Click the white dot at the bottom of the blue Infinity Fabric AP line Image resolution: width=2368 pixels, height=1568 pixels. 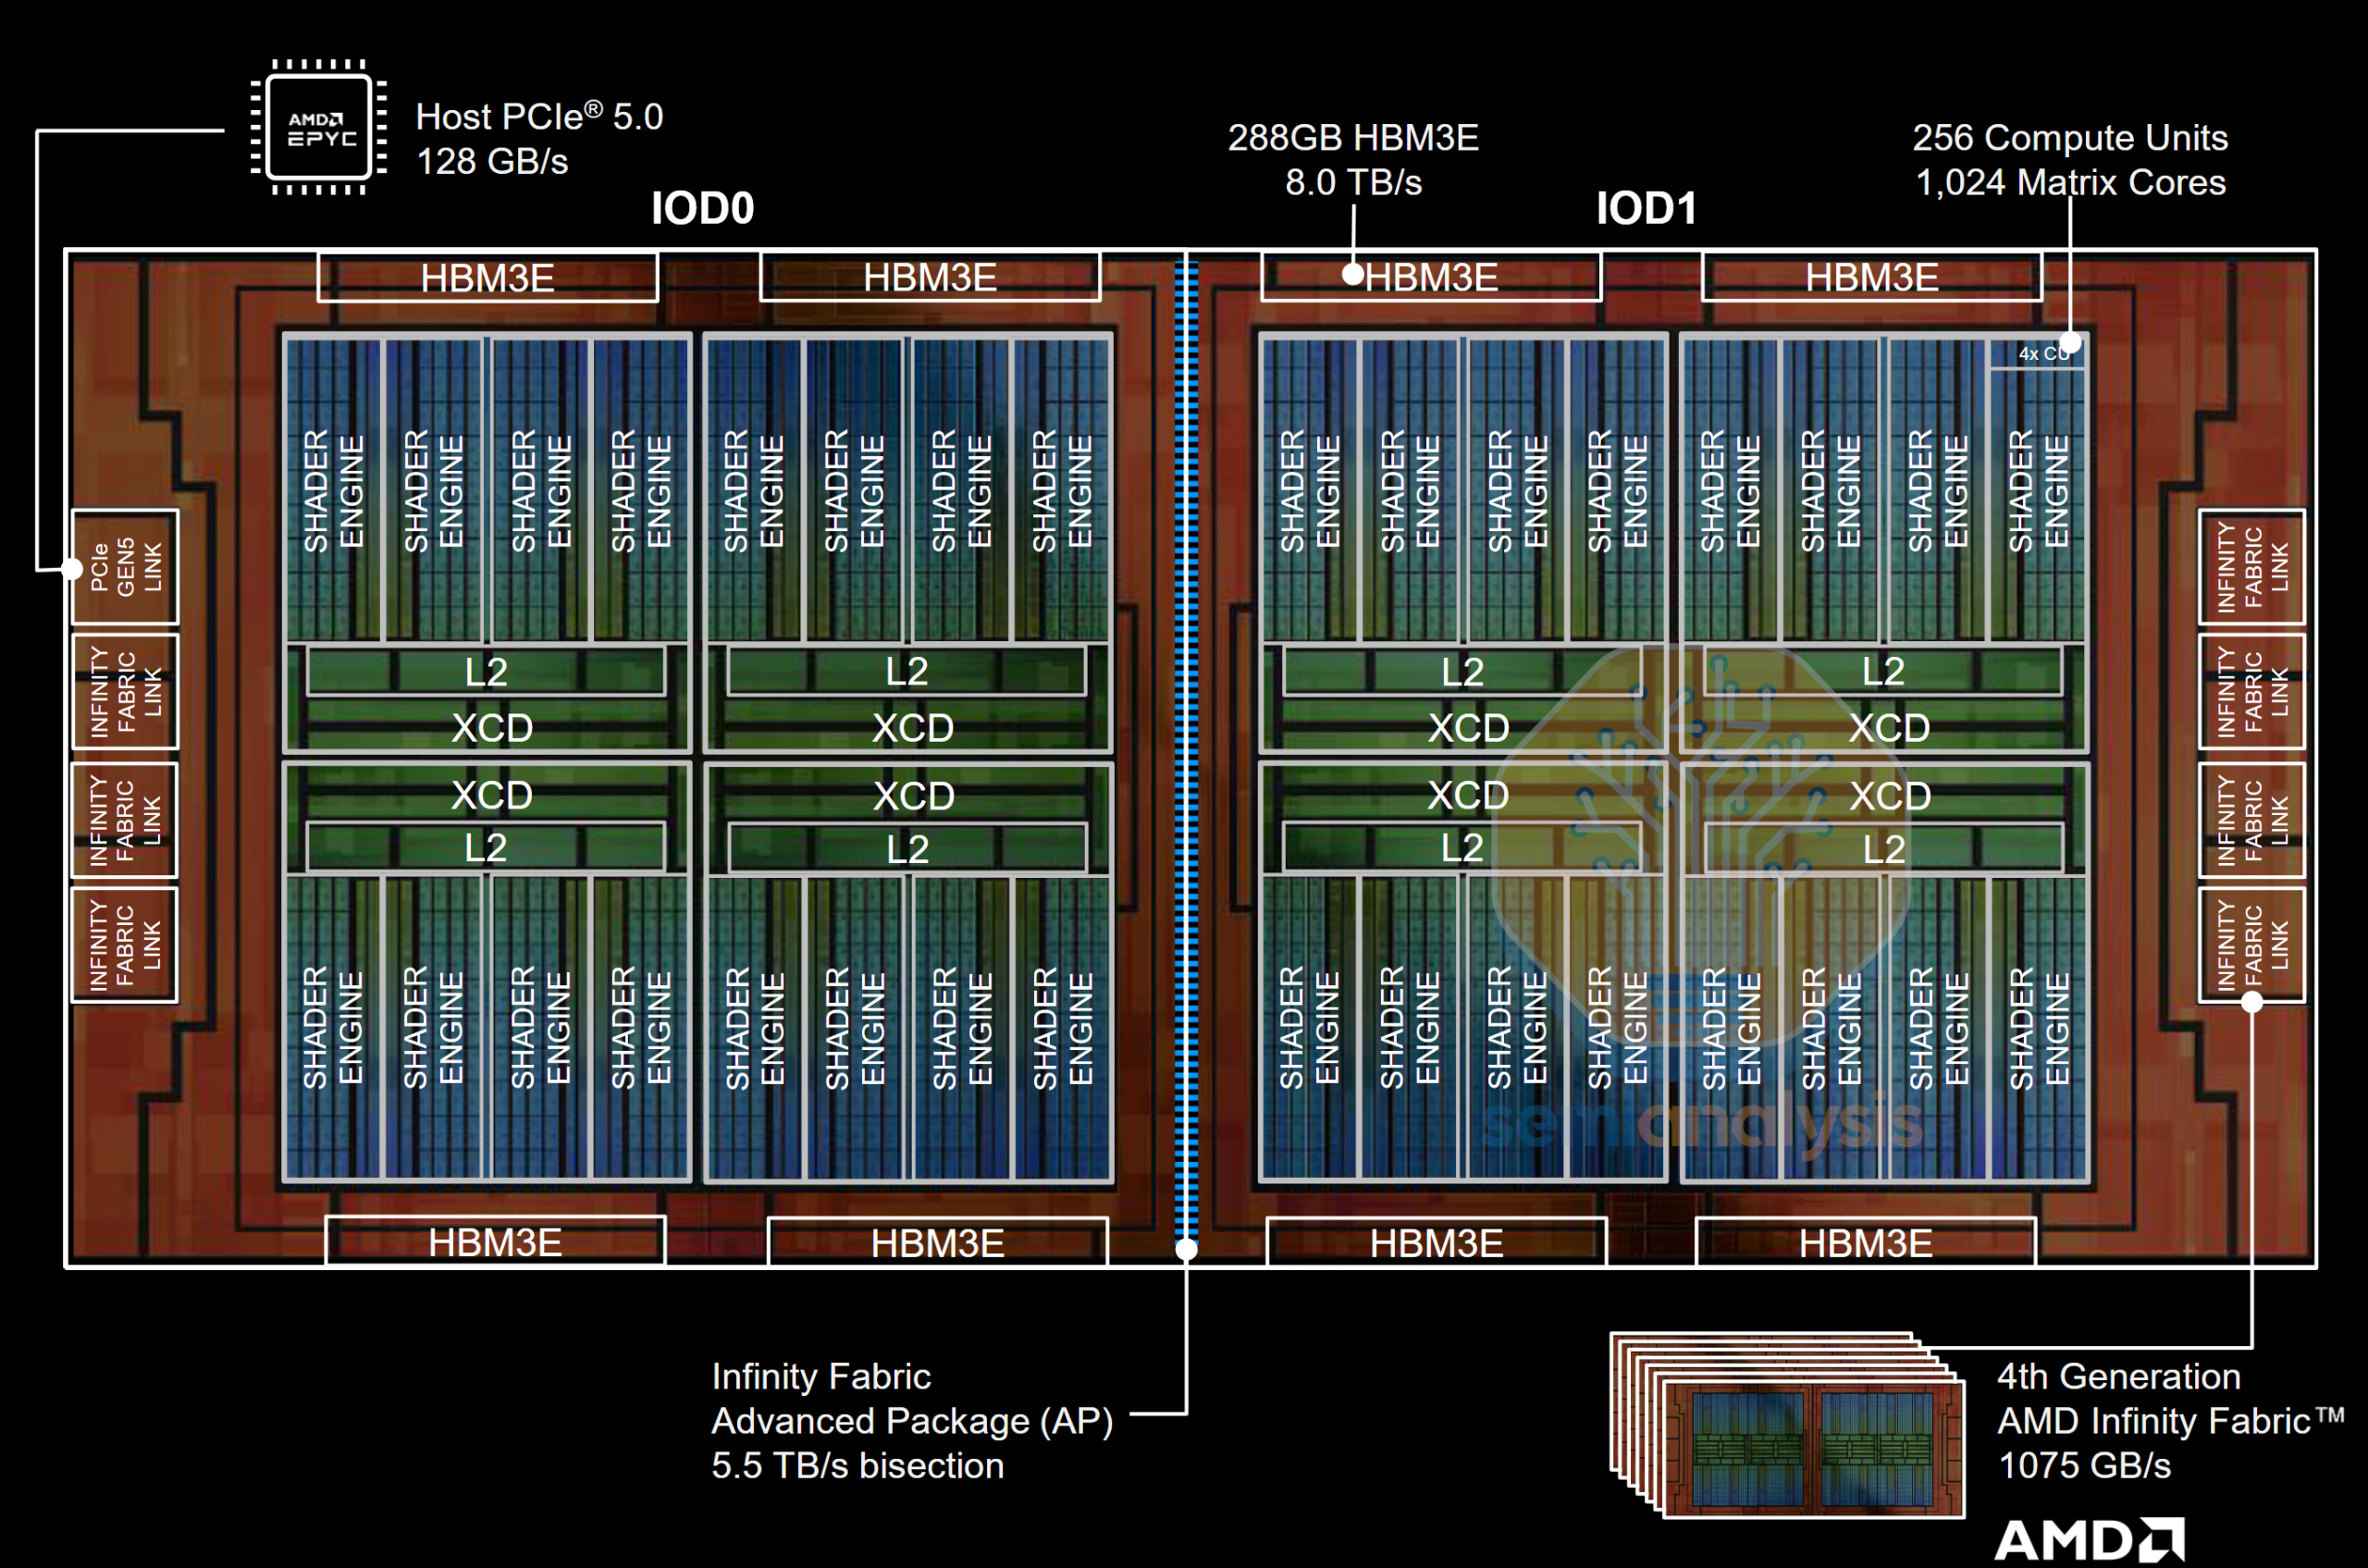1186,1248
